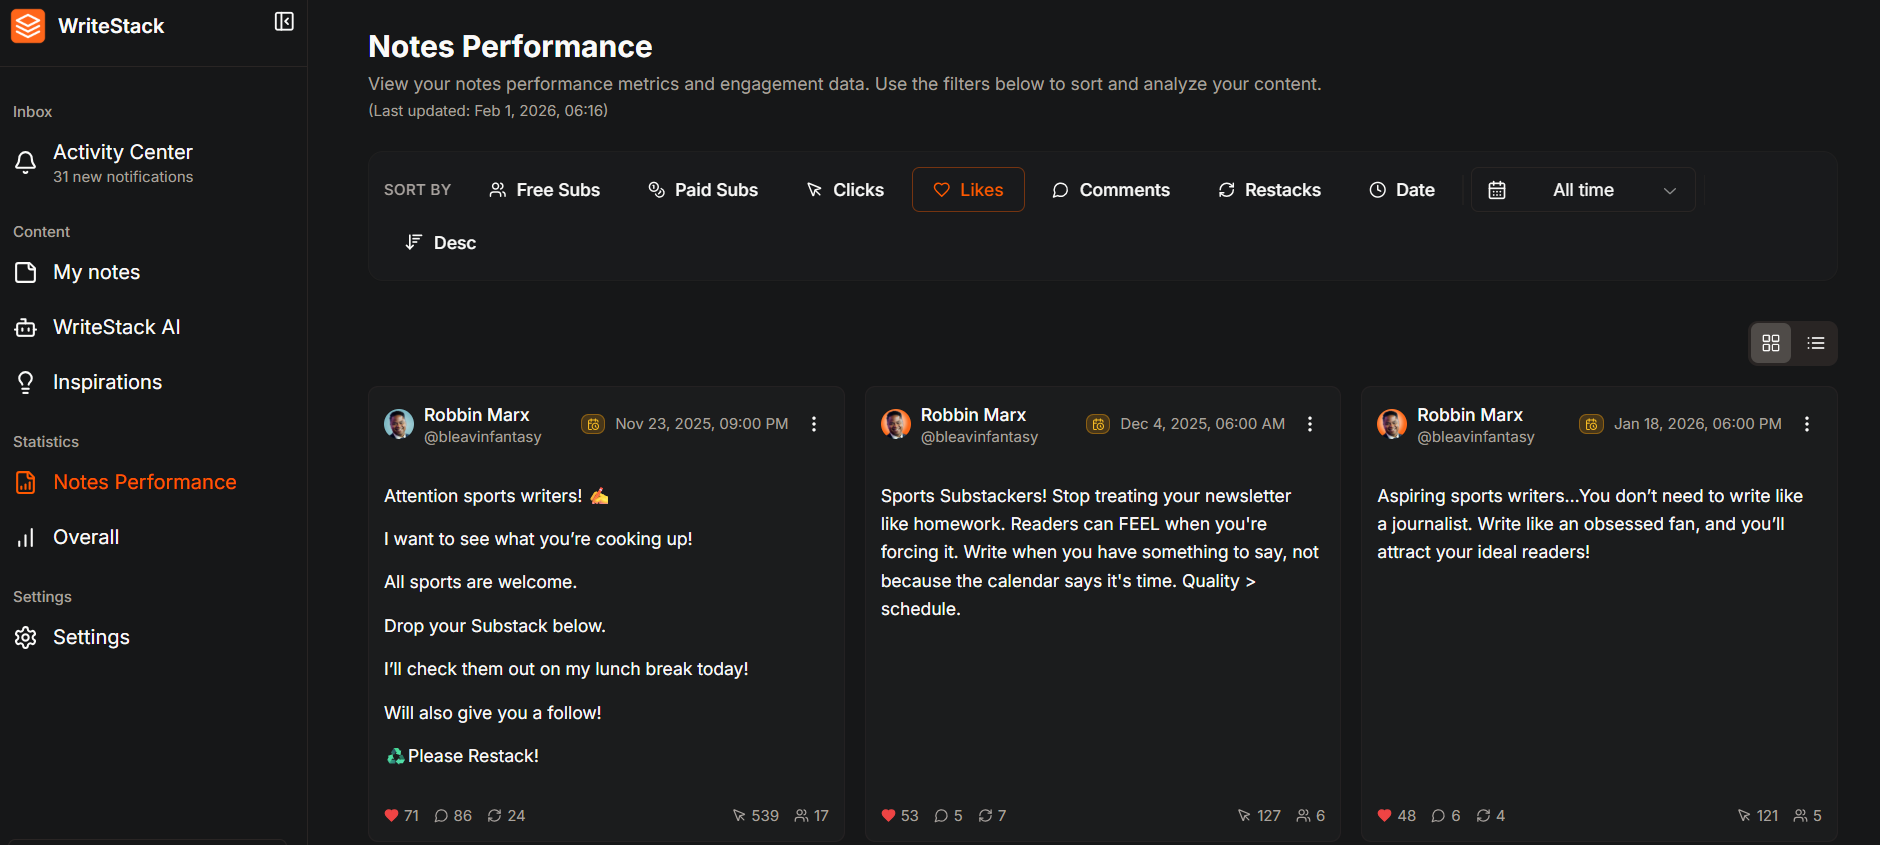Click '31 new notifications' text

[123, 177]
